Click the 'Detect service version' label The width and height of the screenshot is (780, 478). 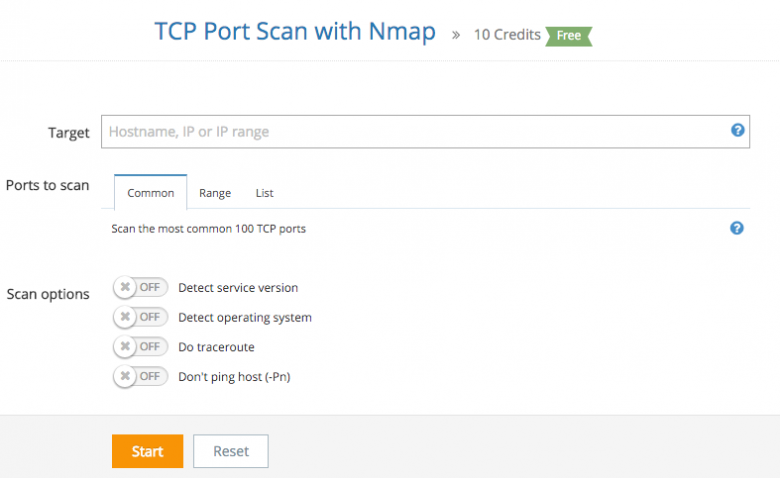coord(238,287)
